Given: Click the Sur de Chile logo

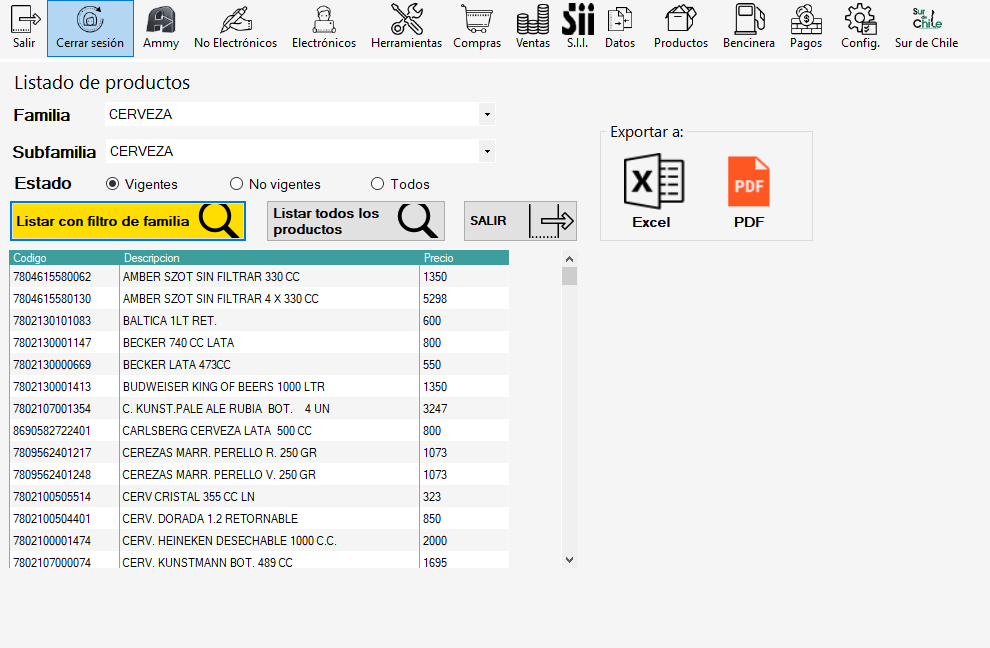Looking at the screenshot, I should (x=926, y=28).
